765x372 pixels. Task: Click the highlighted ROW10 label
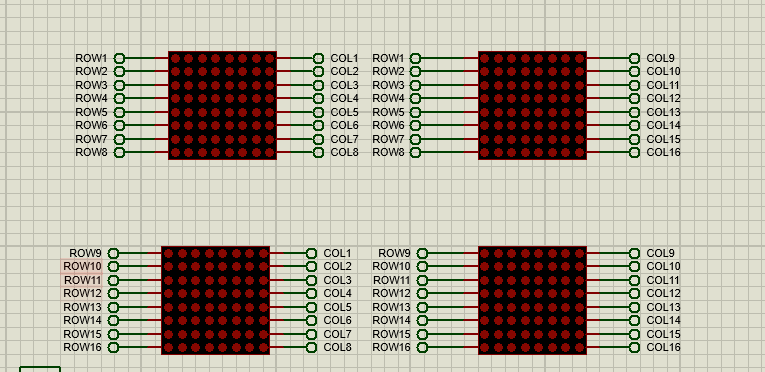82,267
